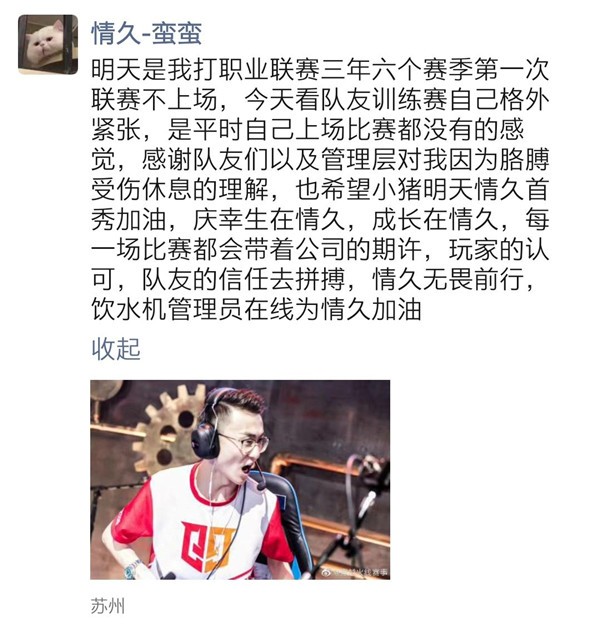This screenshot has height=630, width=600.
Task: Open the 情久-蛮蛮 username profile link
Action: click(147, 33)
